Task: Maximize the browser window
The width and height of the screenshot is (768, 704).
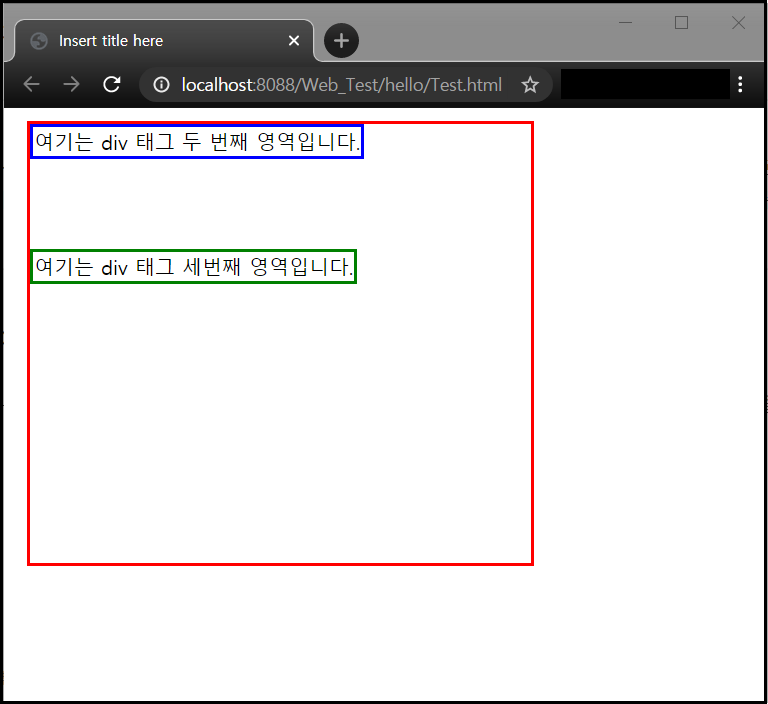Action: pyautogui.click(x=681, y=23)
